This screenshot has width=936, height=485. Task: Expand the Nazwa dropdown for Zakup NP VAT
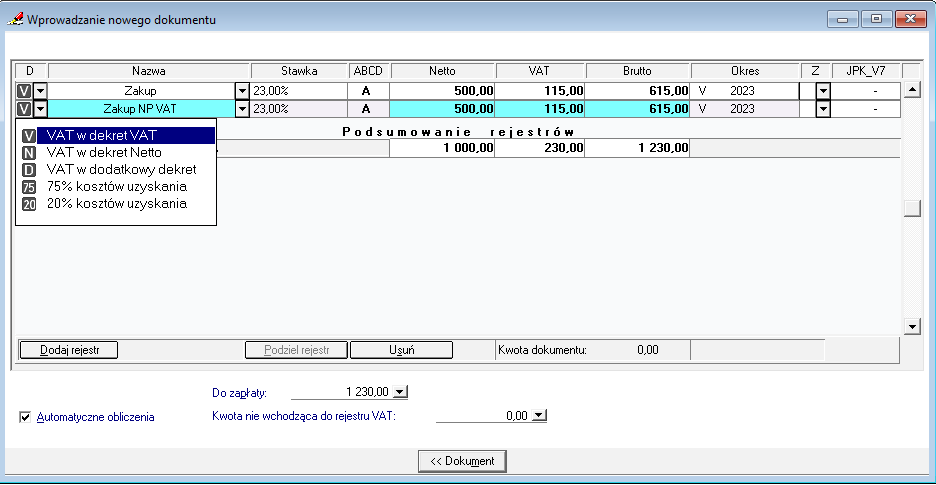click(242, 109)
